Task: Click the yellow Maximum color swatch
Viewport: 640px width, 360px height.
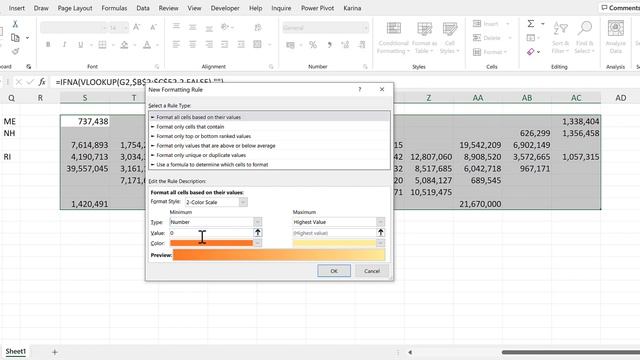Action: [334, 243]
